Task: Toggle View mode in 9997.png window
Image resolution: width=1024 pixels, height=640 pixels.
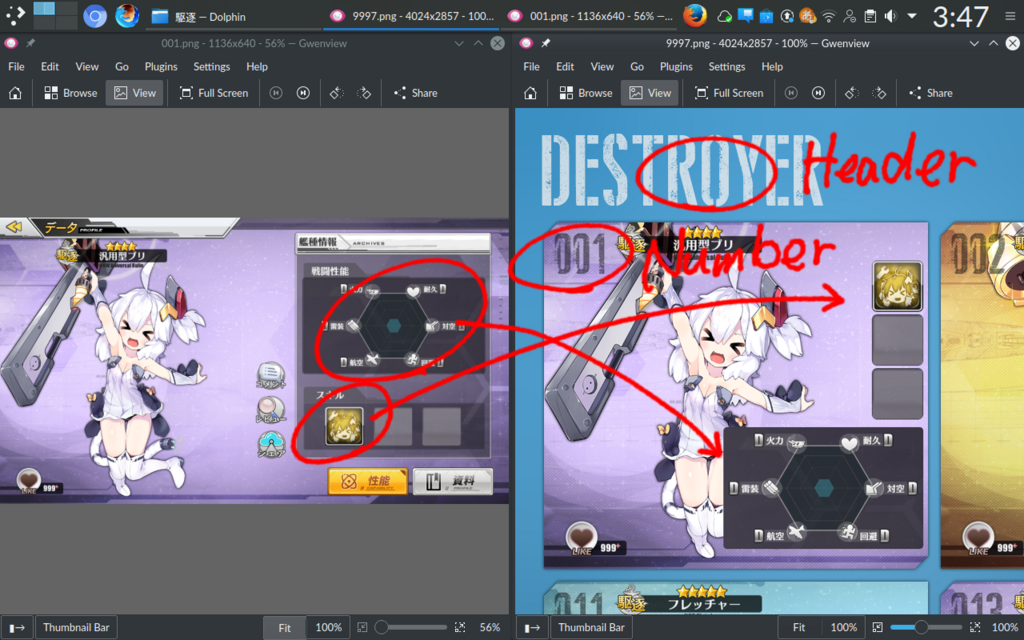Action: pos(650,93)
